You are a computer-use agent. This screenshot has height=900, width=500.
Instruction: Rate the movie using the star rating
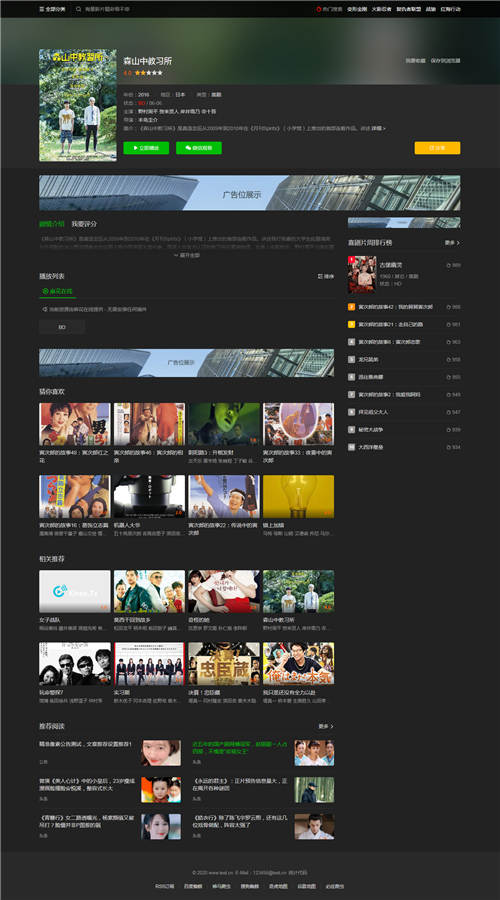149,73
